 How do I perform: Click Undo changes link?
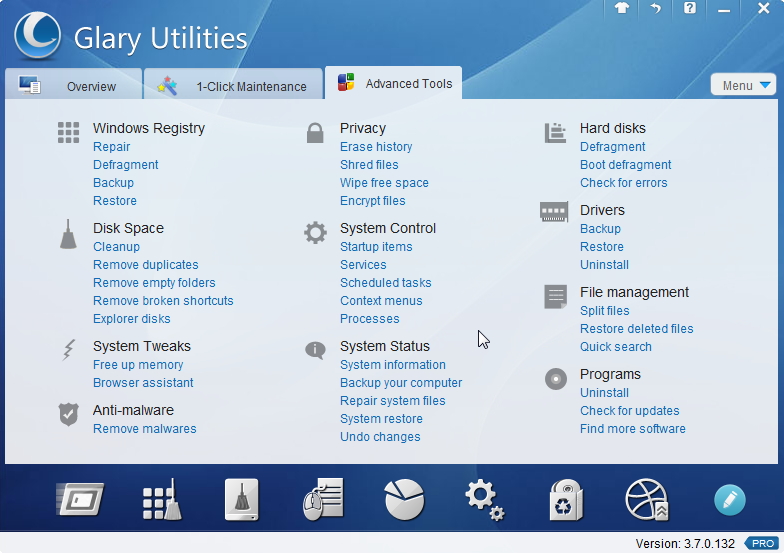click(x=380, y=437)
